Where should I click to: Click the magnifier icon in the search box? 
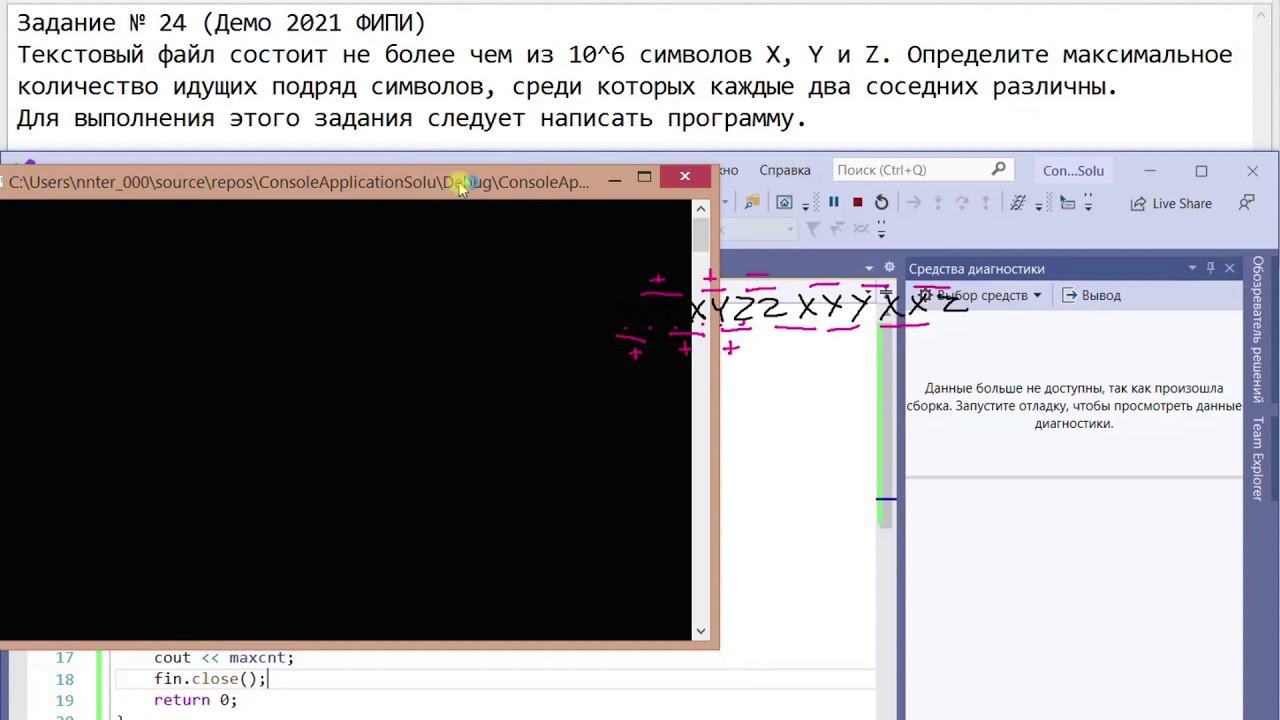[x=999, y=169]
